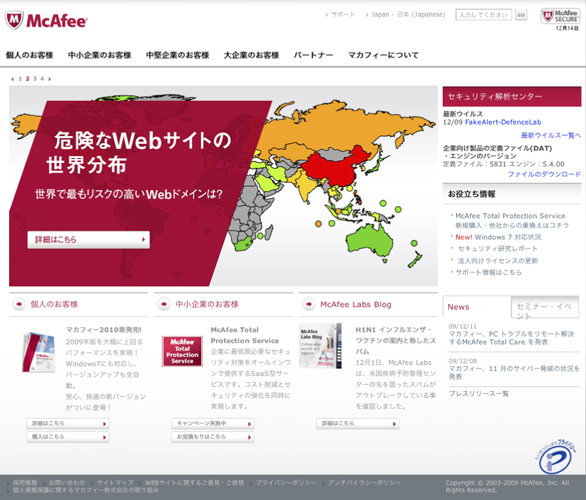Open FakeAlert-DefenceLab virus link
586x500 pixels.
click(503, 122)
